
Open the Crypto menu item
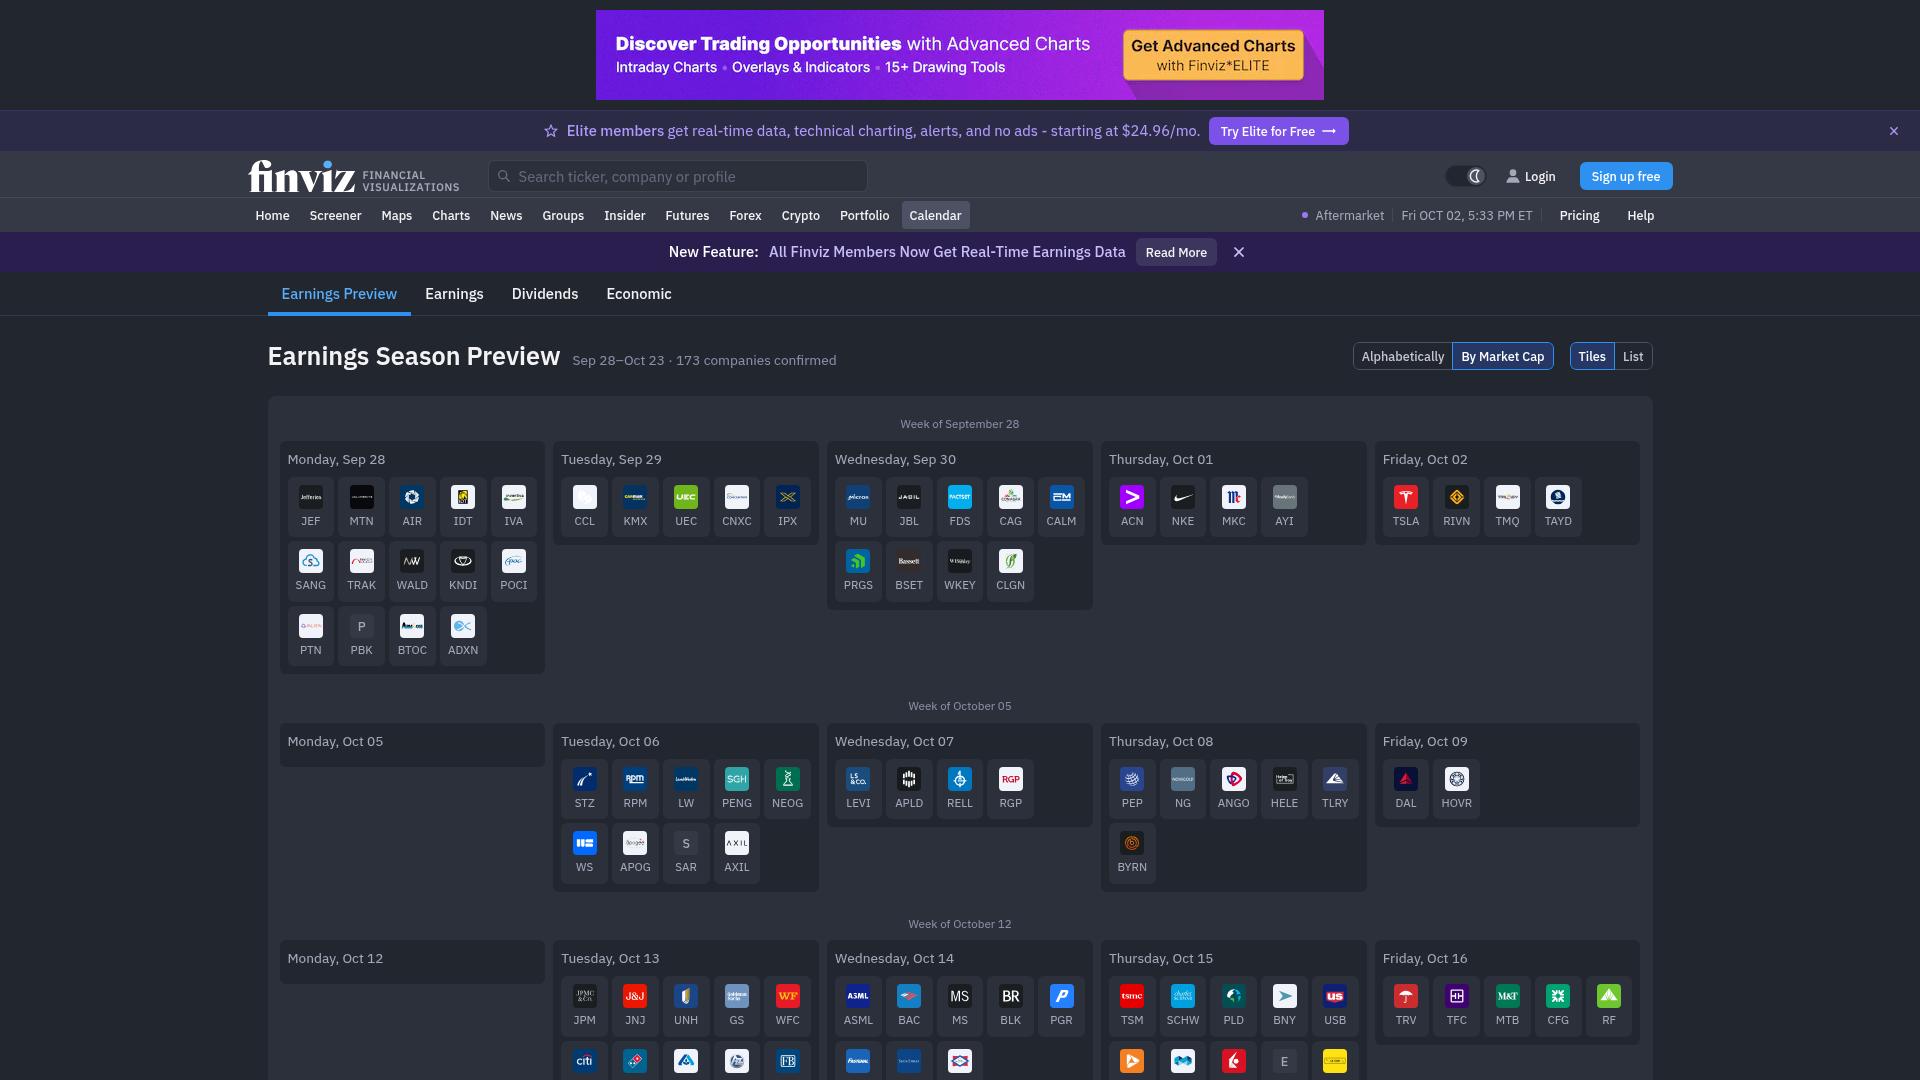tap(800, 216)
